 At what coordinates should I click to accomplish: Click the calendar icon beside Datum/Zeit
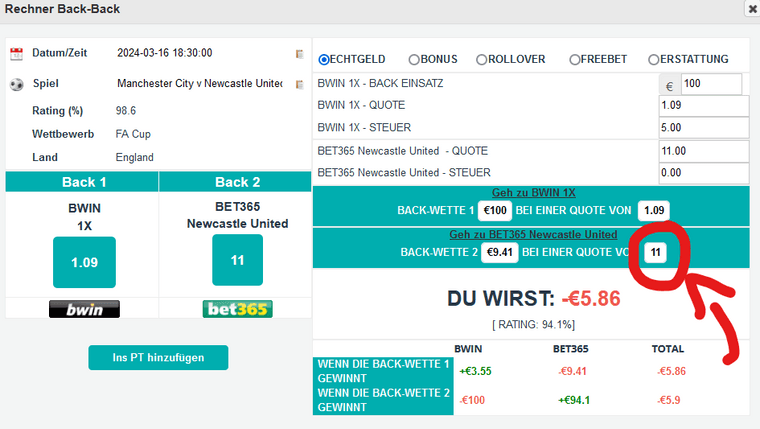click(x=16, y=53)
